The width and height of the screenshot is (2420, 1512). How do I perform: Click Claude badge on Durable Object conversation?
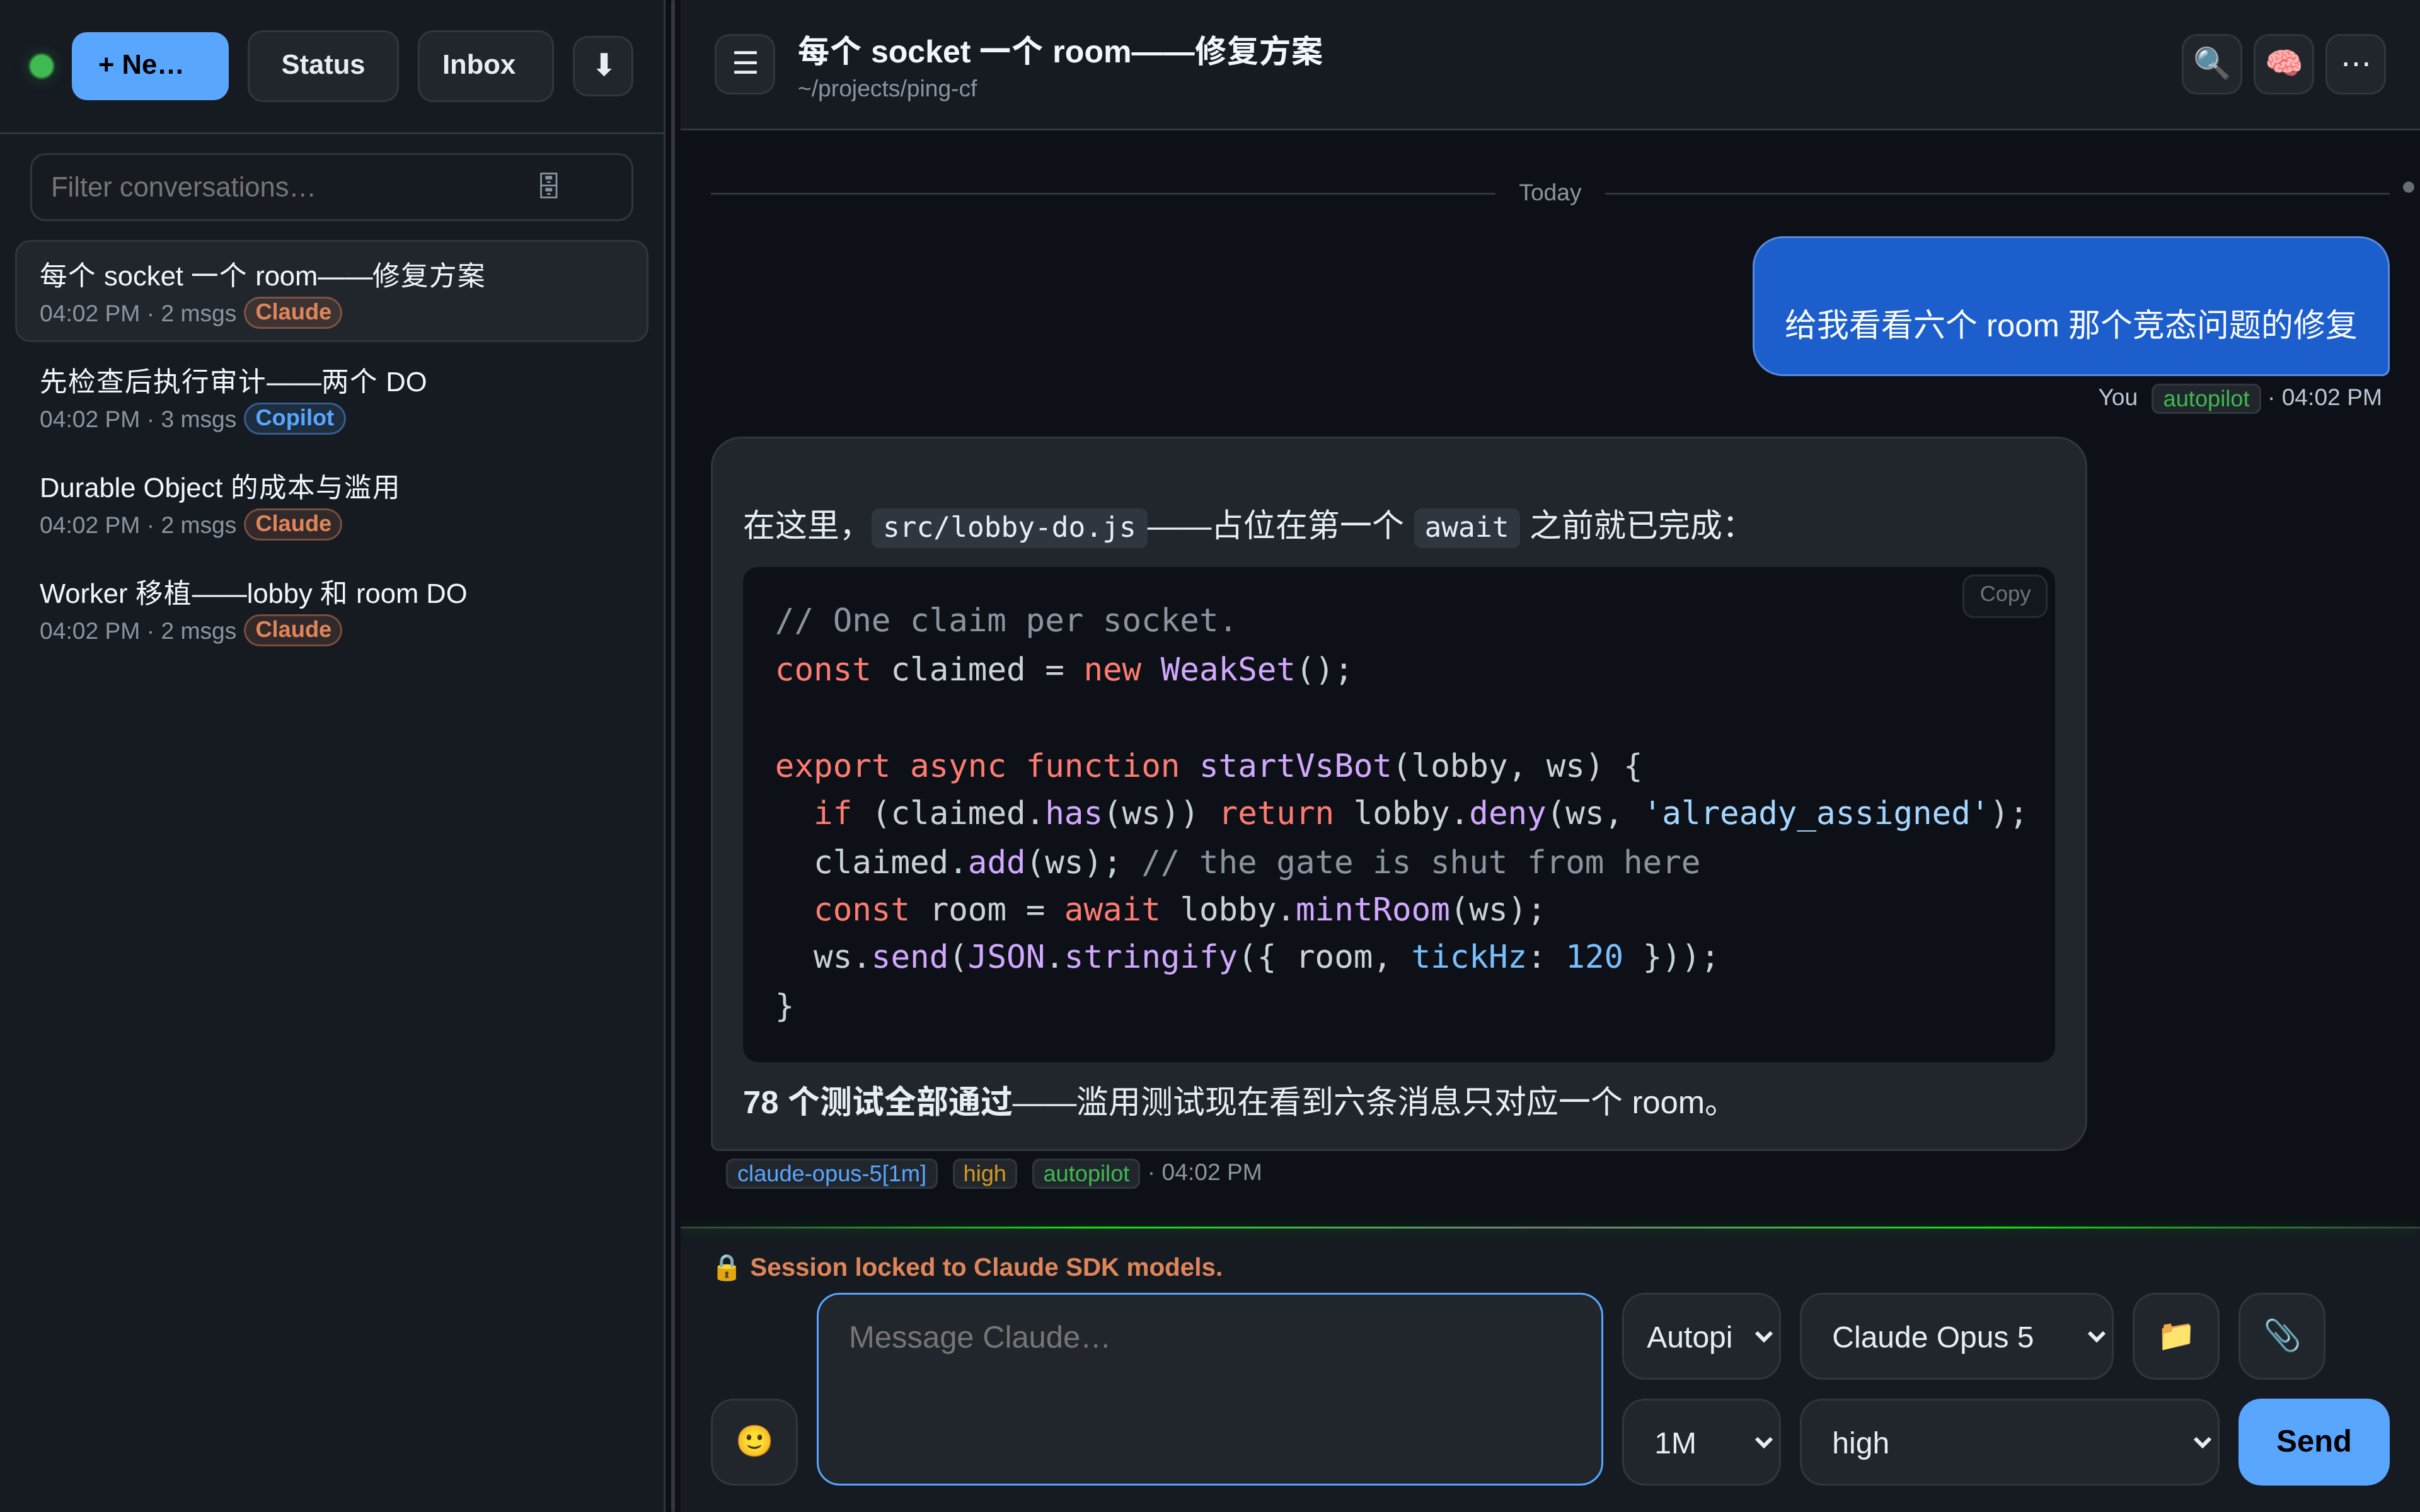coord(293,524)
